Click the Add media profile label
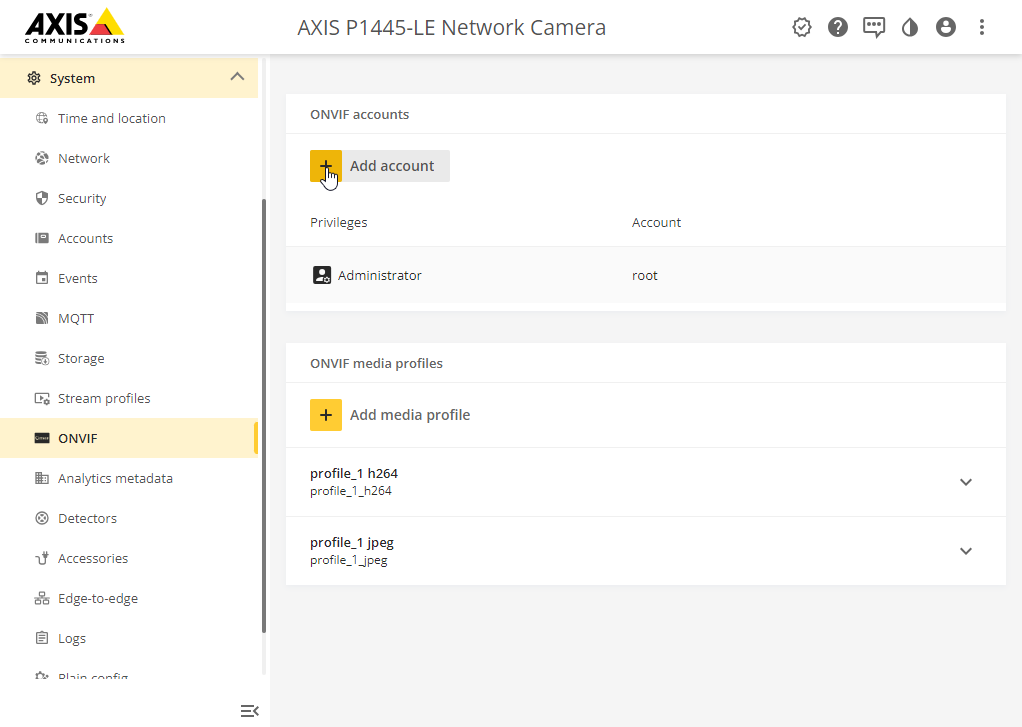Screen dimensions: 1022x727 tap(410, 415)
